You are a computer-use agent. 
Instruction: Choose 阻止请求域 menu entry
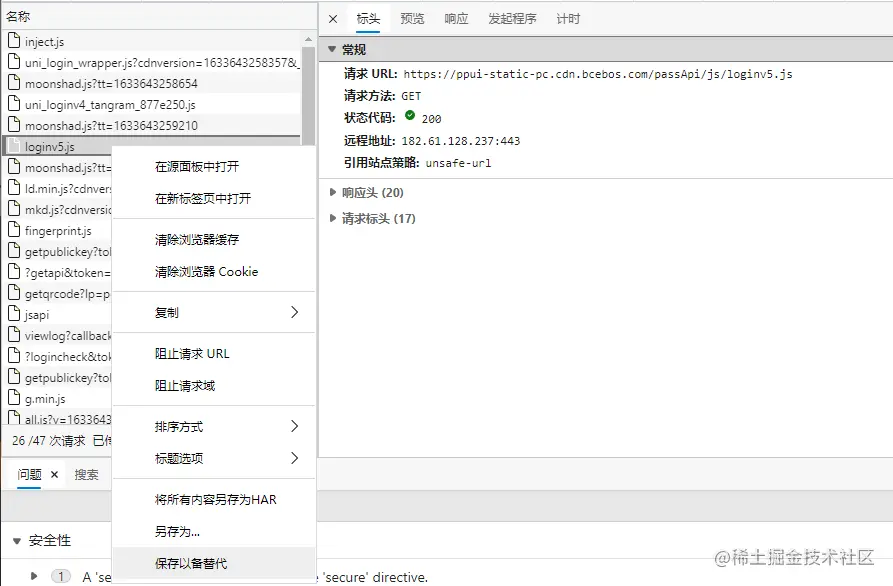point(214,386)
